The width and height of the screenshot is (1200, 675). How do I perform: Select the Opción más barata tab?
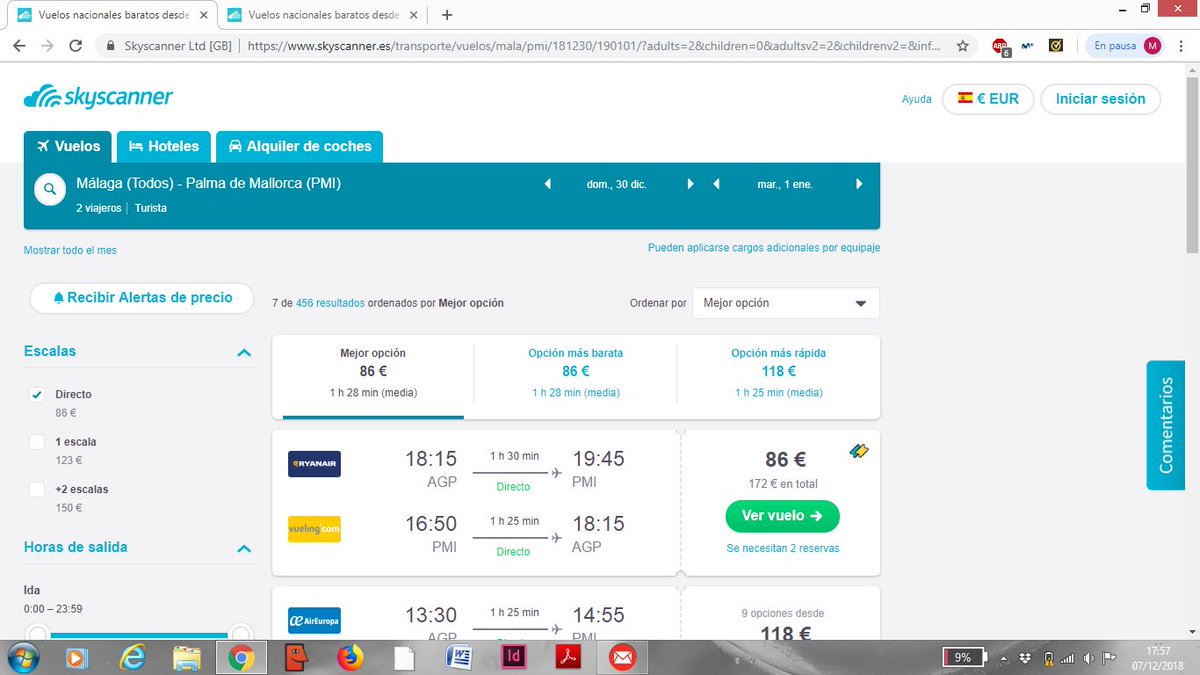tap(576, 376)
